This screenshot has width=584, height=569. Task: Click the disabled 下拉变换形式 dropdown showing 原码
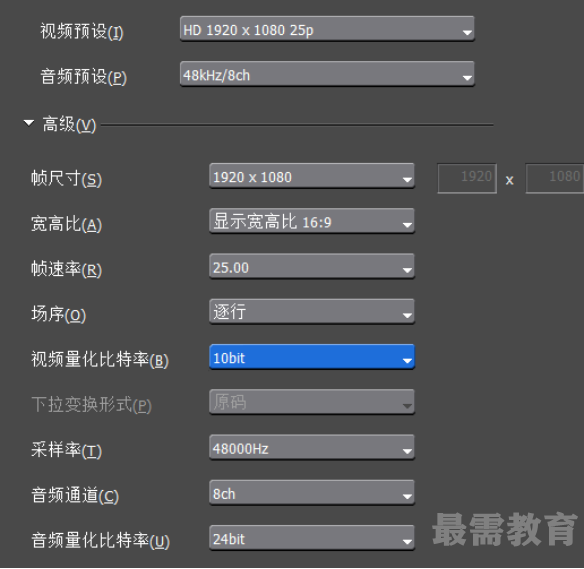(x=312, y=402)
